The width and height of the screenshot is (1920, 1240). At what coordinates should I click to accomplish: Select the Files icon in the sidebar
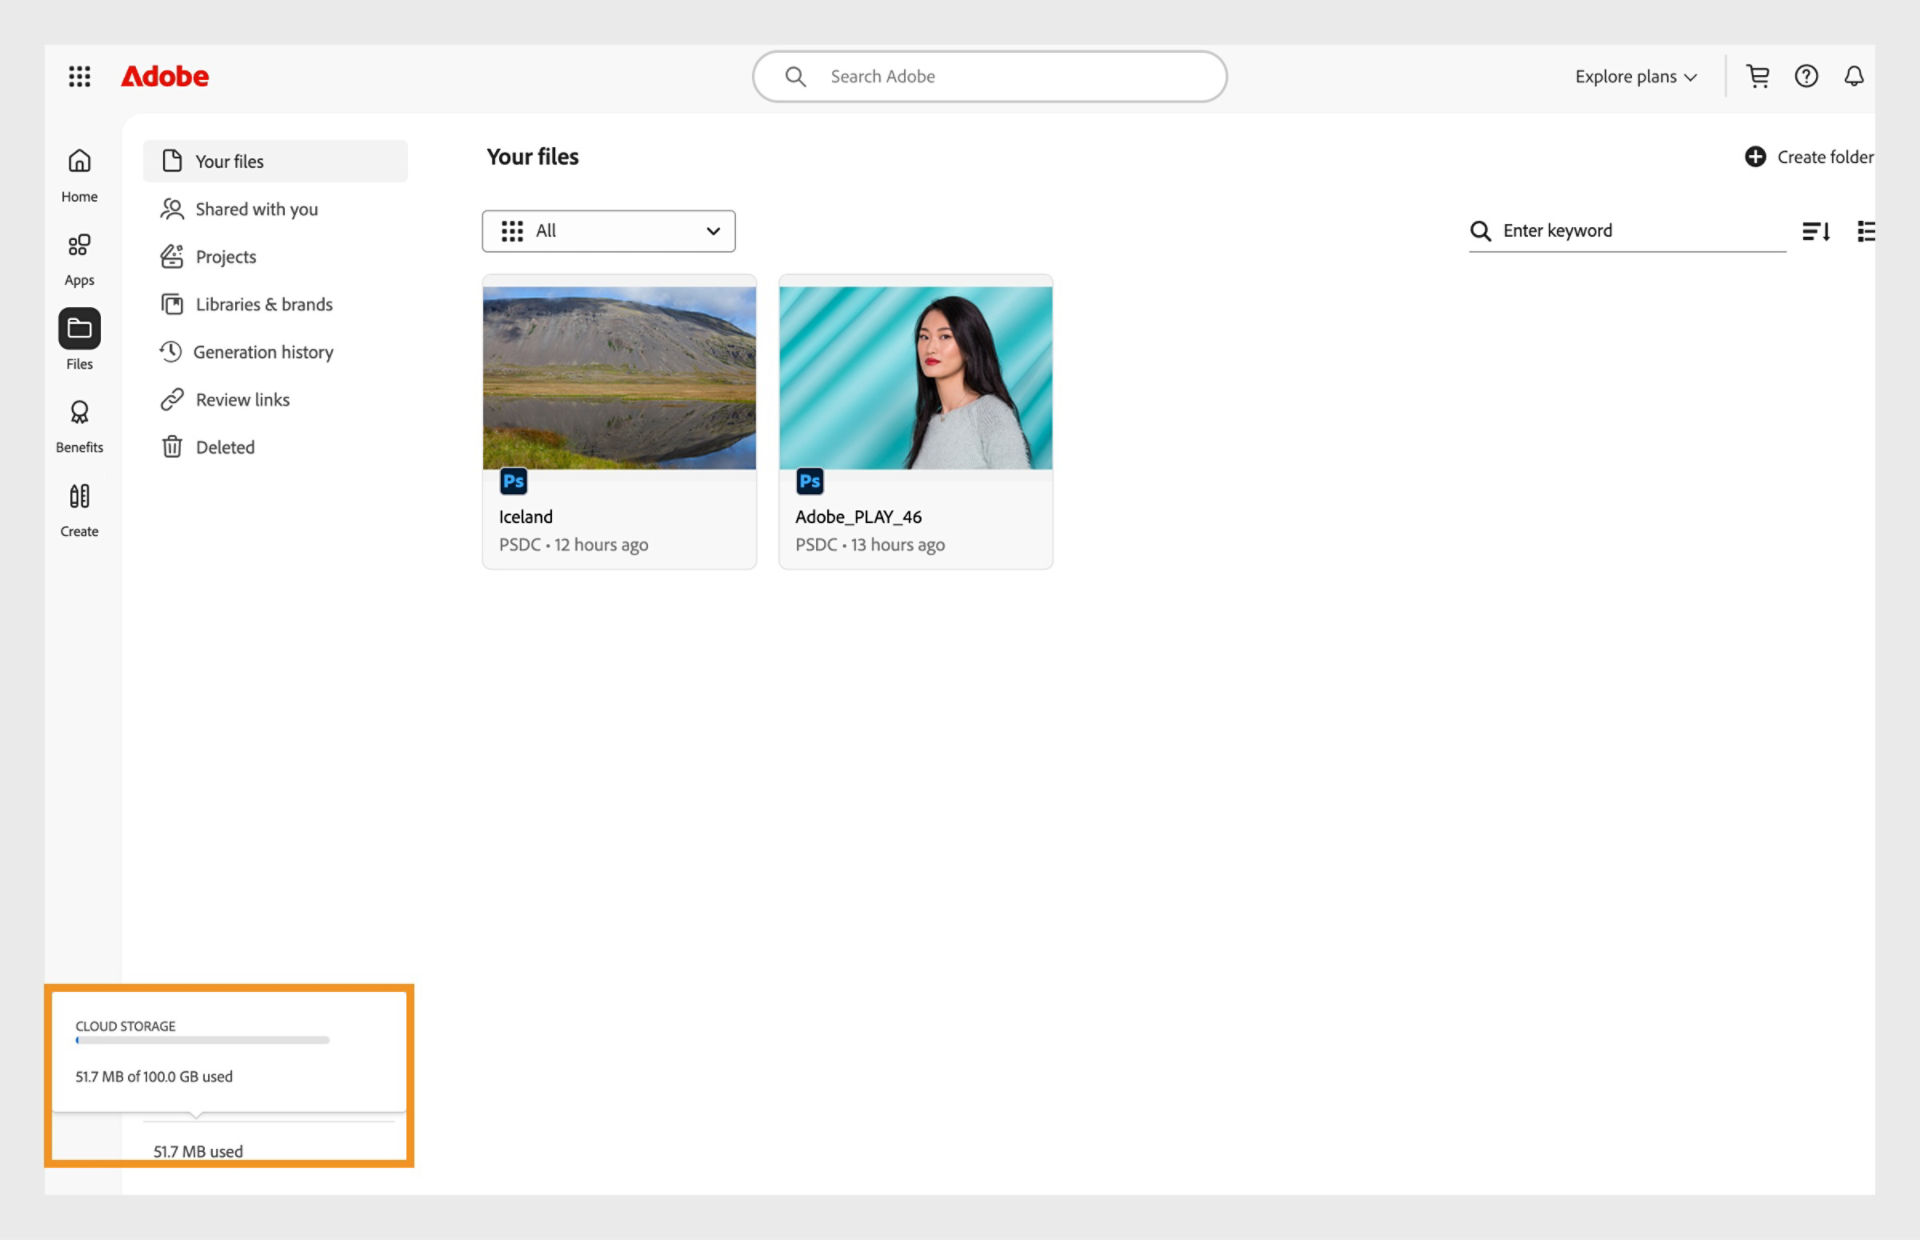[x=79, y=329]
